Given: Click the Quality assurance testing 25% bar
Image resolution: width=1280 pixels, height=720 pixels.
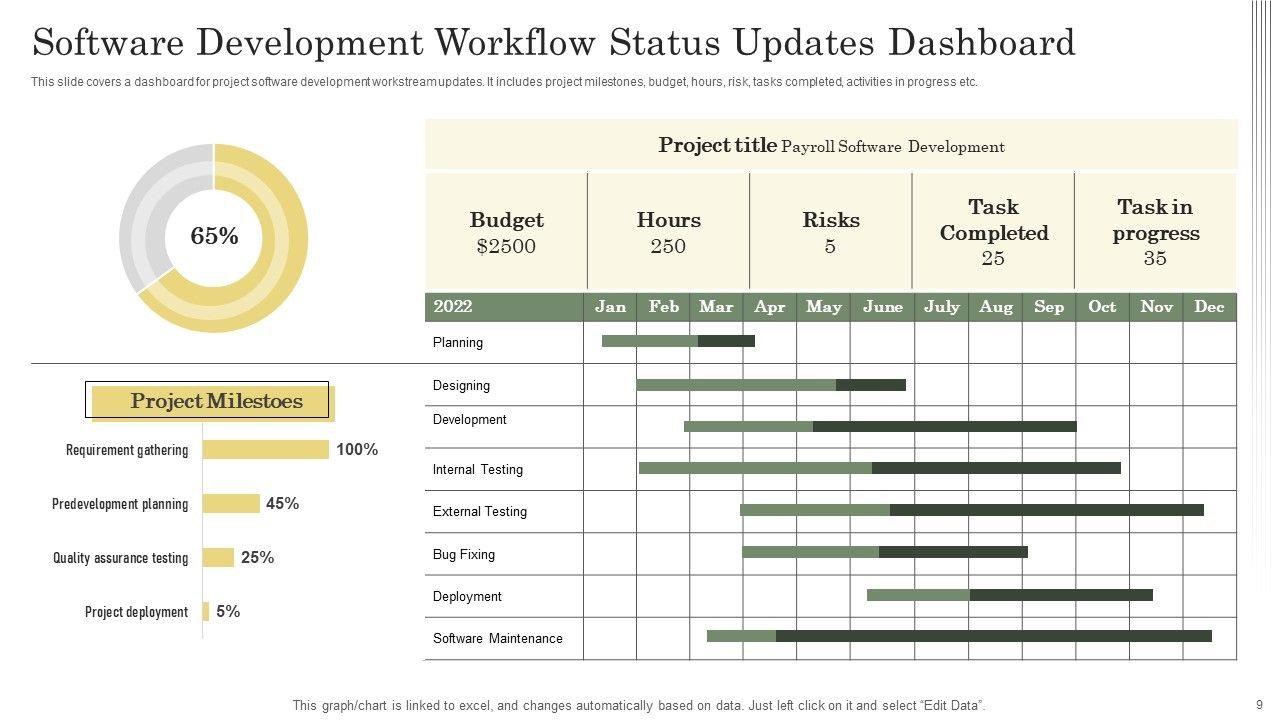Looking at the screenshot, I should click(218, 558).
